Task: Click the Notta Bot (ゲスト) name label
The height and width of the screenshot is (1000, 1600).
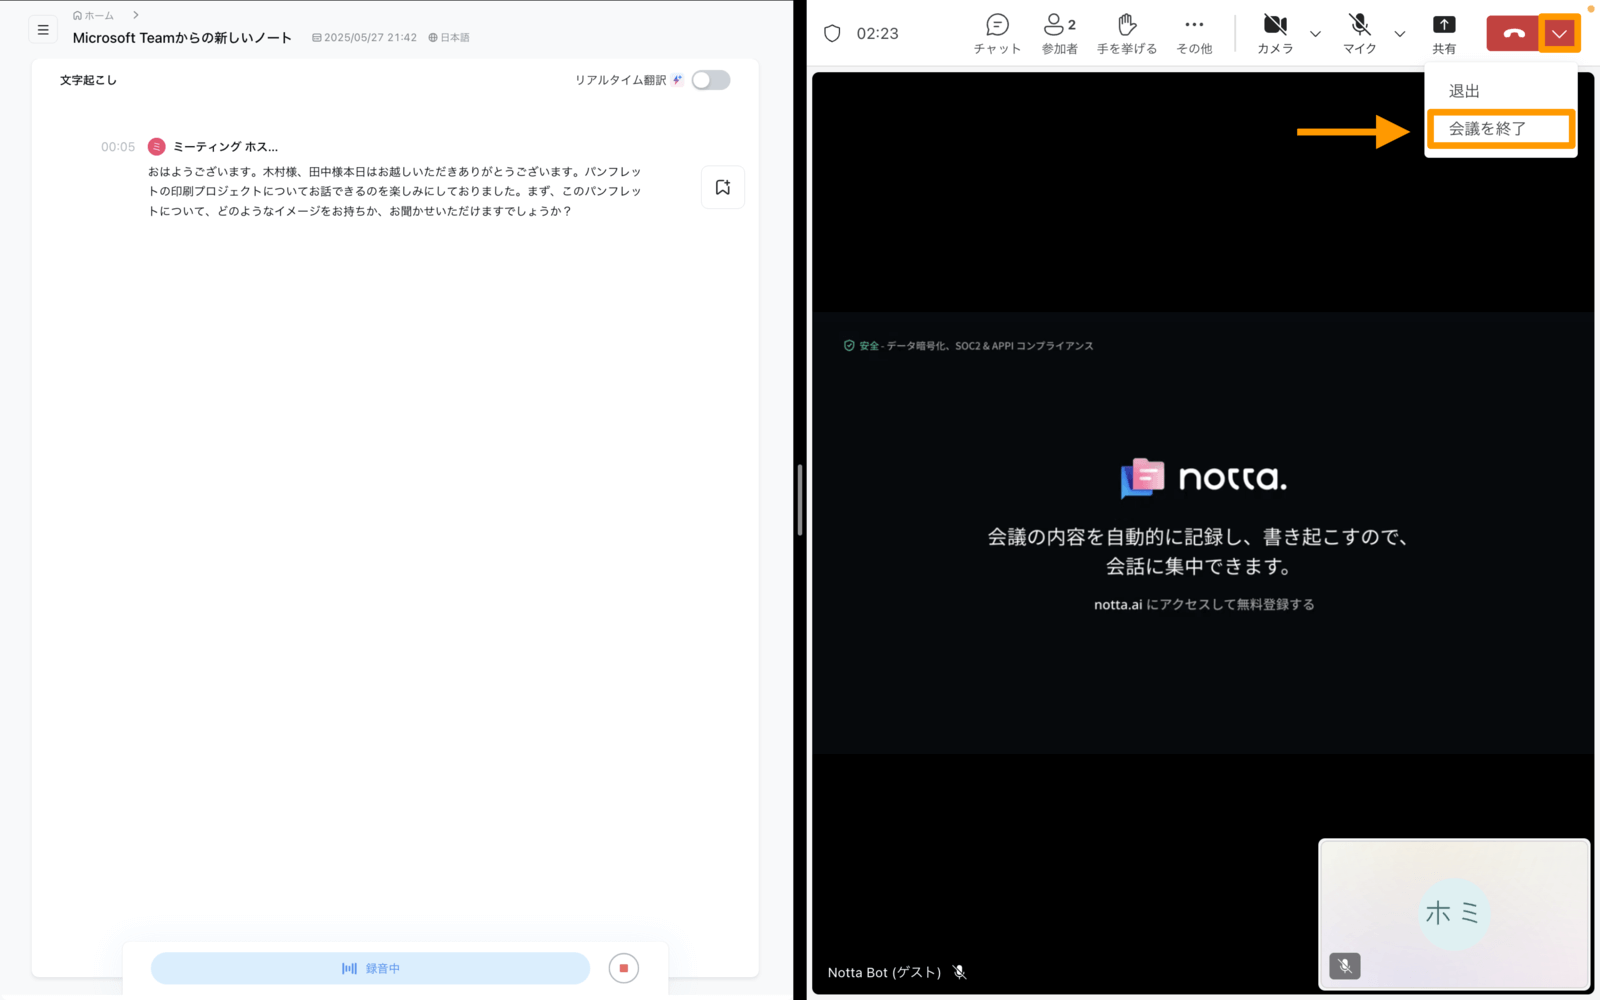Action: coord(884,972)
